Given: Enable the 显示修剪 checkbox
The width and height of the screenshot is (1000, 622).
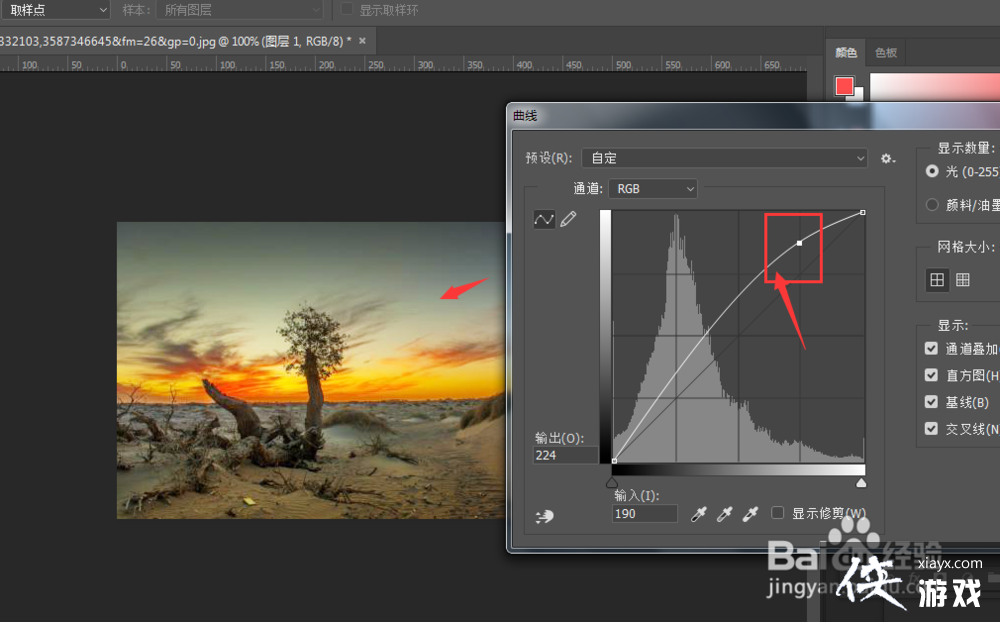Looking at the screenshot, I should [x=777, y=513].
